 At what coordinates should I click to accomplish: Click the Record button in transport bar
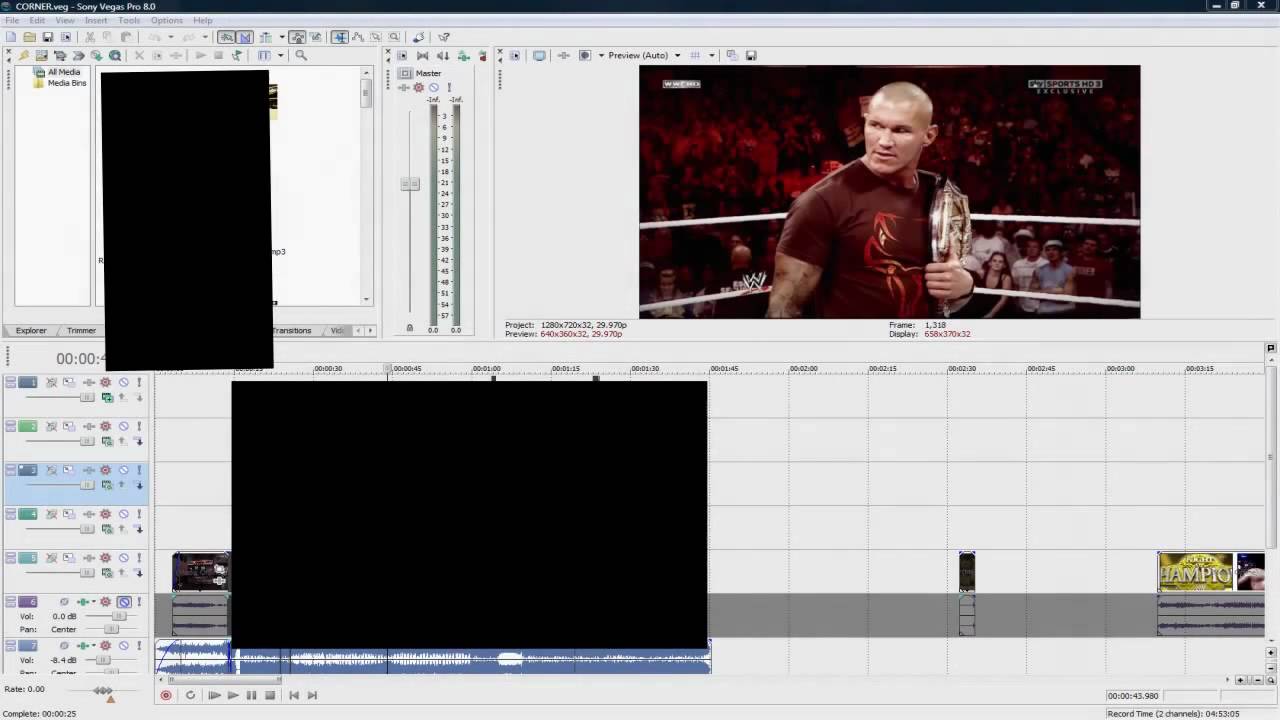click(x=166, y=695)
